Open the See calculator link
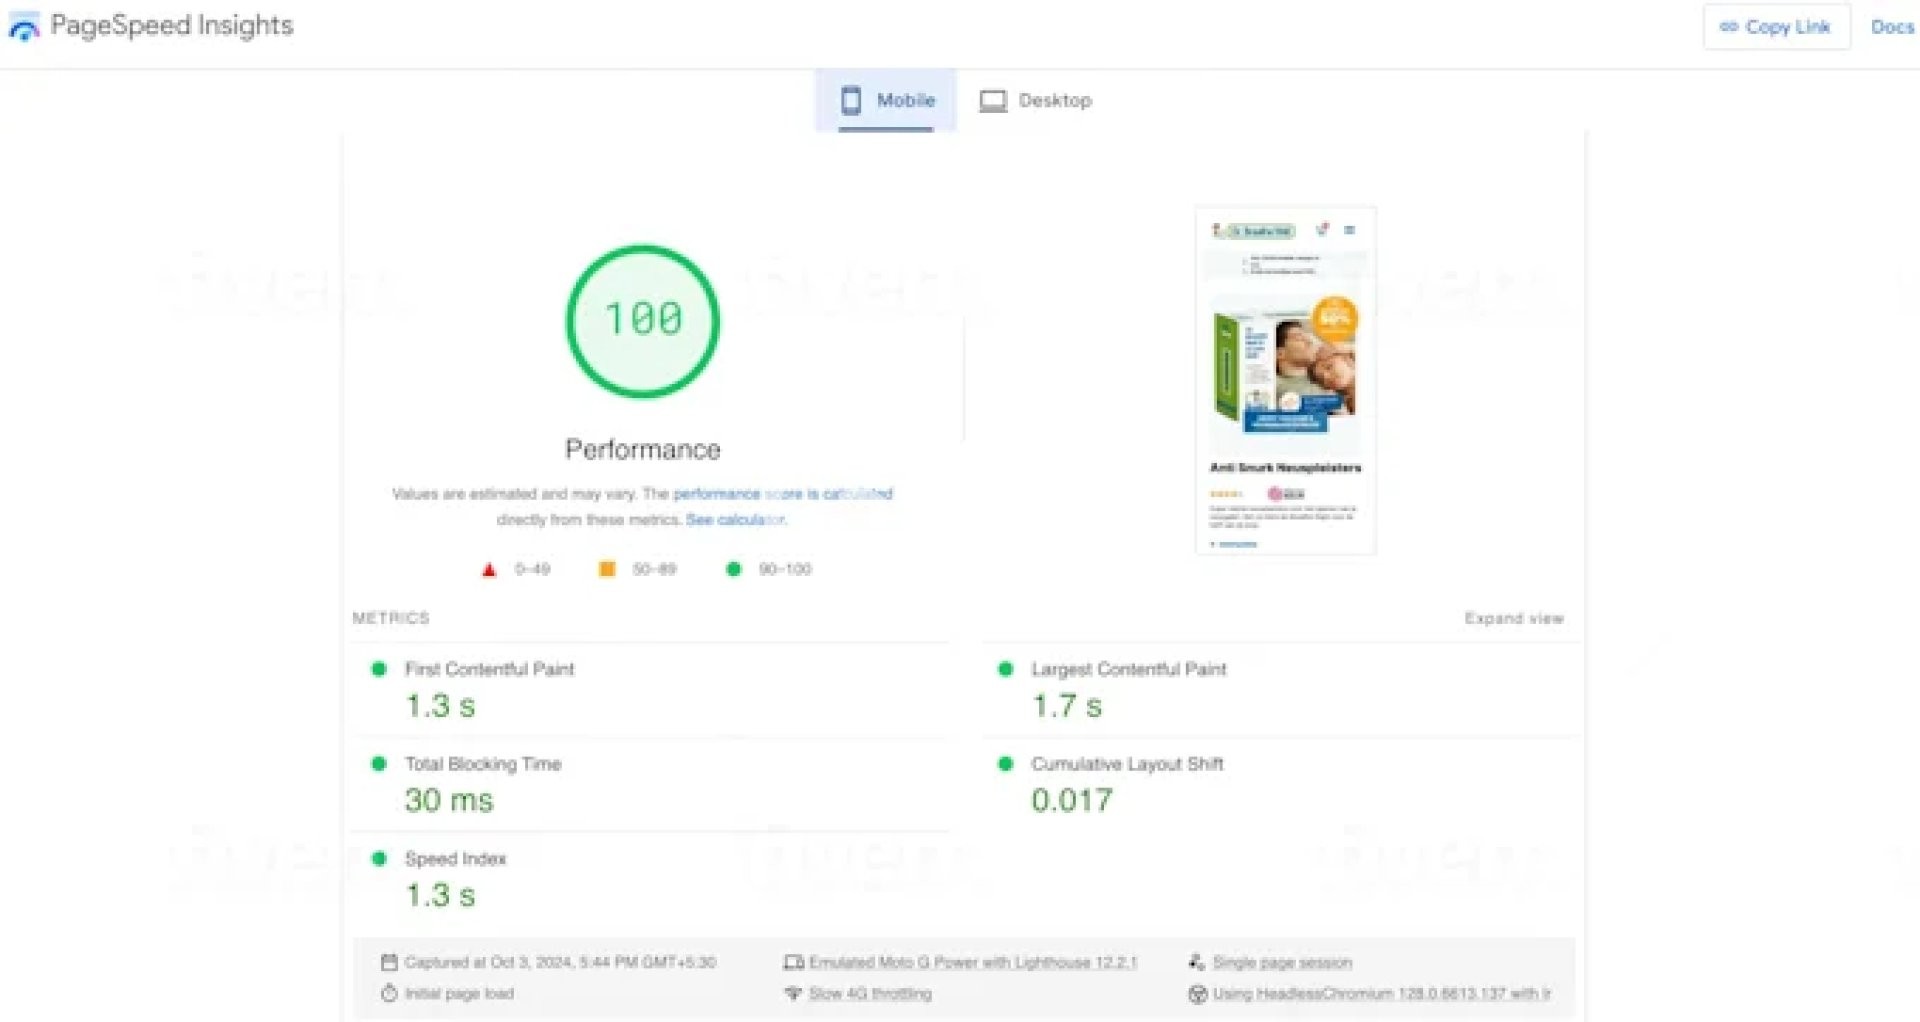Image resolution: width=1920 pixels, height=1022 pixels. (x=735, y=519)
